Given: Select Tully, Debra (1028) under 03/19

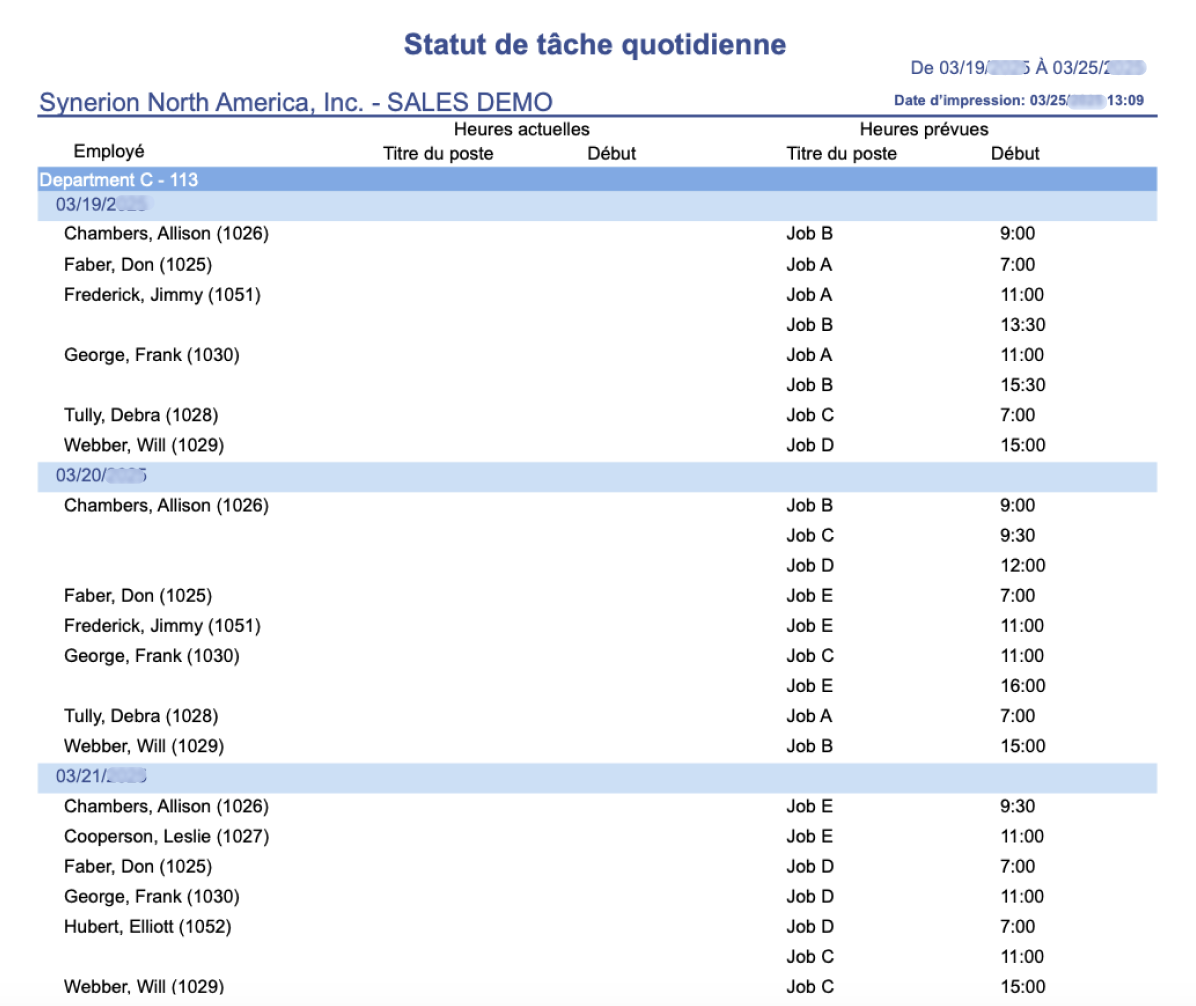Looking at the screenshot, I should [x=141, y=415].
